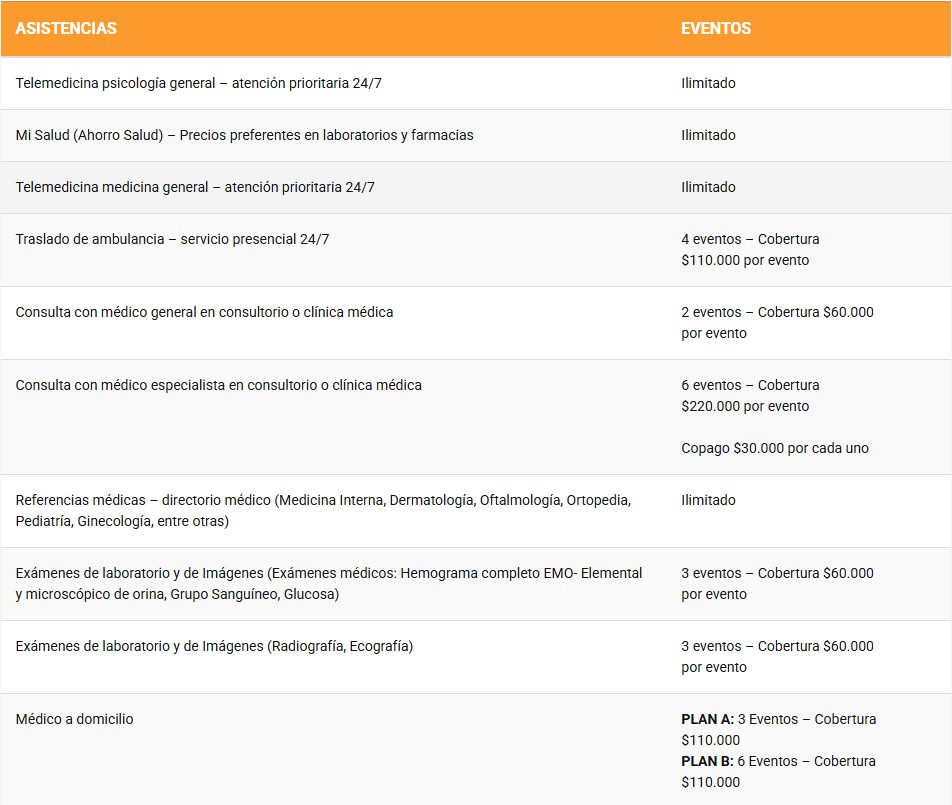
Task: Click the Referencias médicas directorio médico row
Action: [x=322, y=510]
